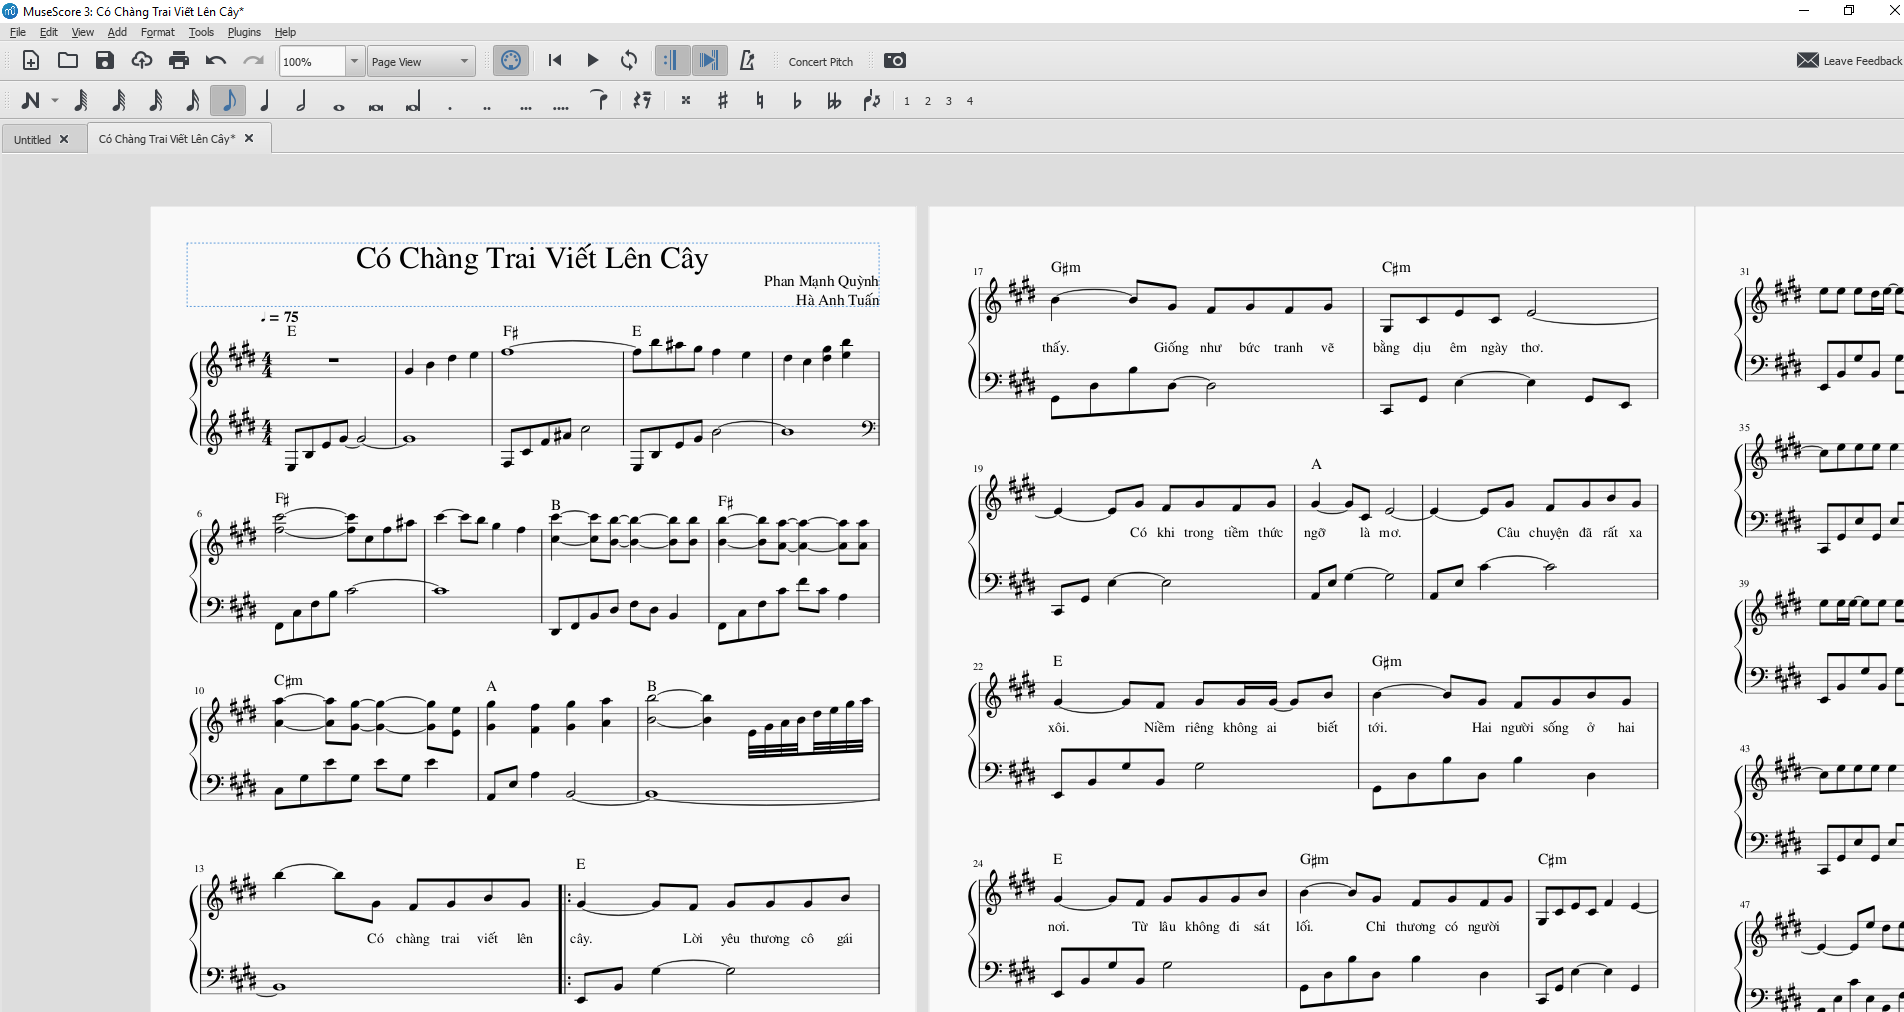Open the File menu
1904x1012 pixels.
(x=18, y=32)
